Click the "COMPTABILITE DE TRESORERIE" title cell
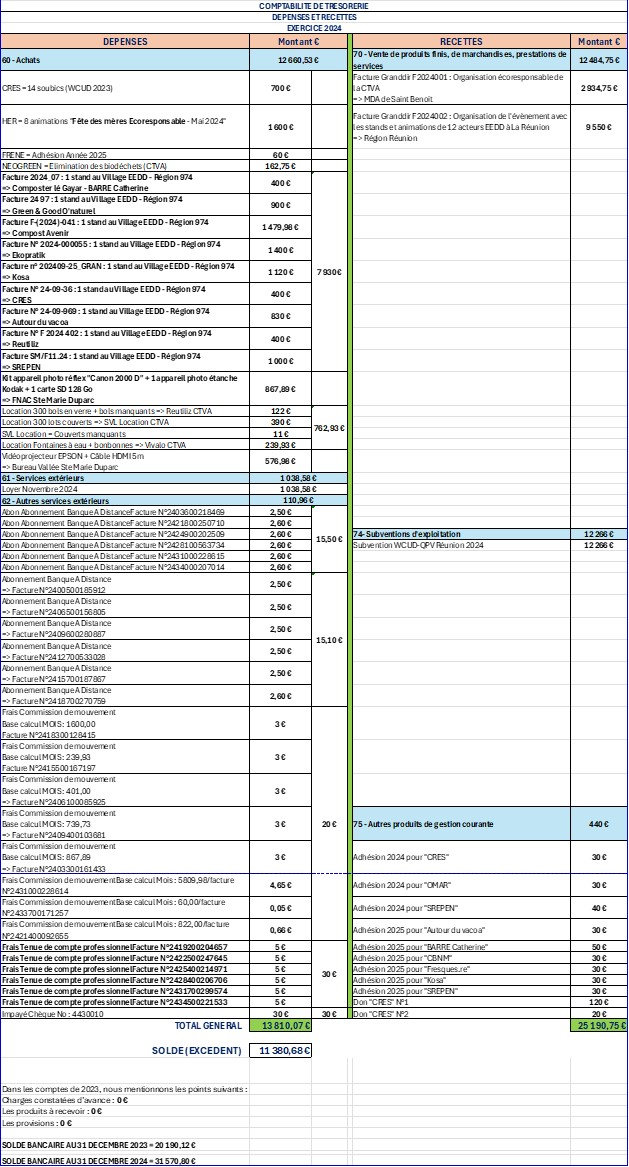The image size is (629, 1167). pos(313,6)
